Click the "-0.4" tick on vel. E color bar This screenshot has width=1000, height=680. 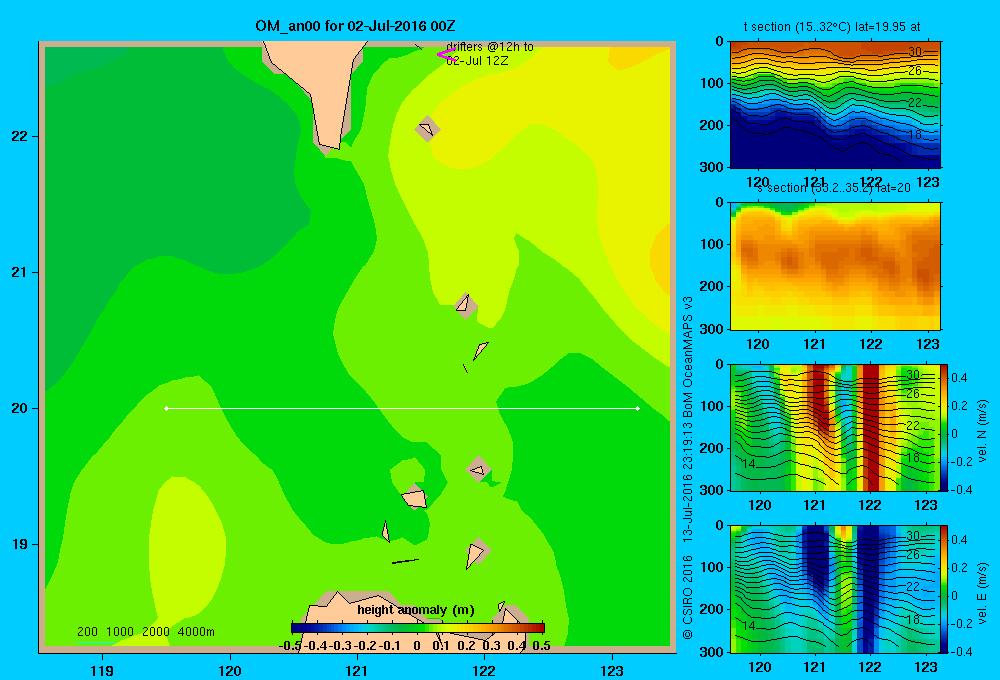pyautogui.click(x=961, y=651)
